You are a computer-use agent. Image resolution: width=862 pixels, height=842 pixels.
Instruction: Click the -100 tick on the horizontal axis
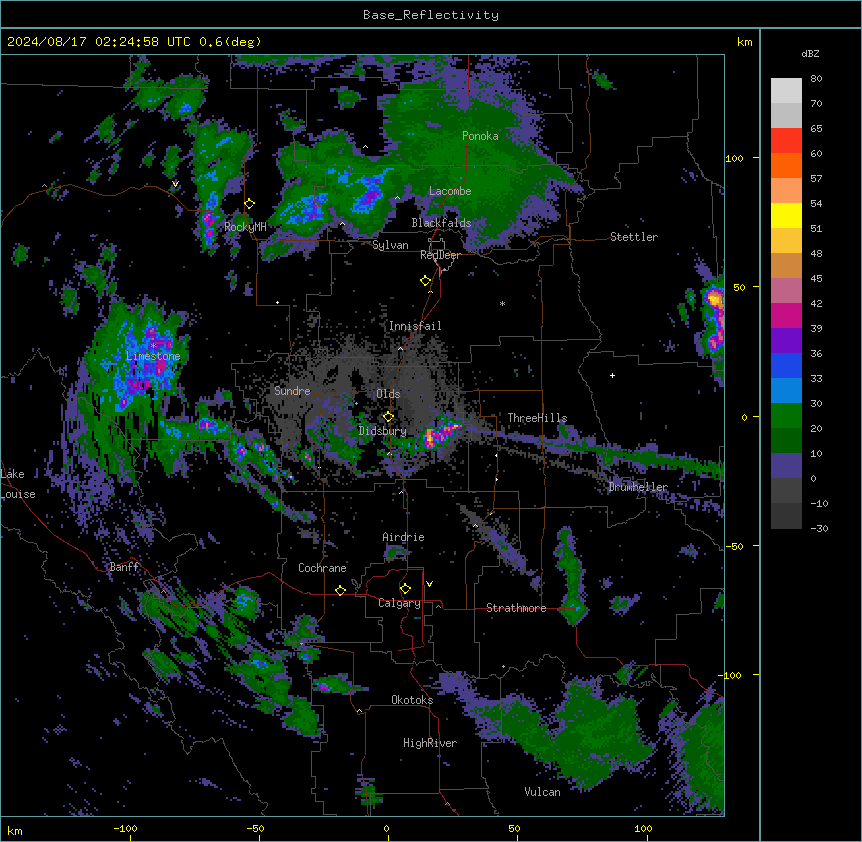(x=126, y=828)
